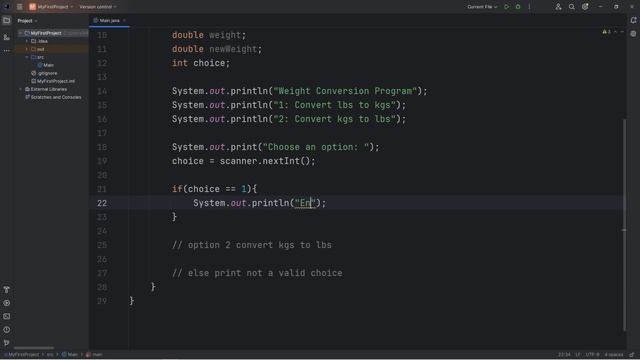Screen dimensions: 640x360
Task: Open the Problems tool window icon
Action: point(7,329)
